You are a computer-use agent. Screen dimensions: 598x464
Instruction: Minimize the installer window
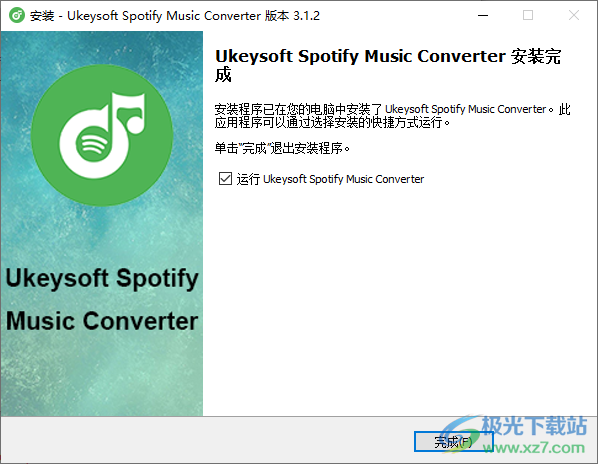coord(483,16)
